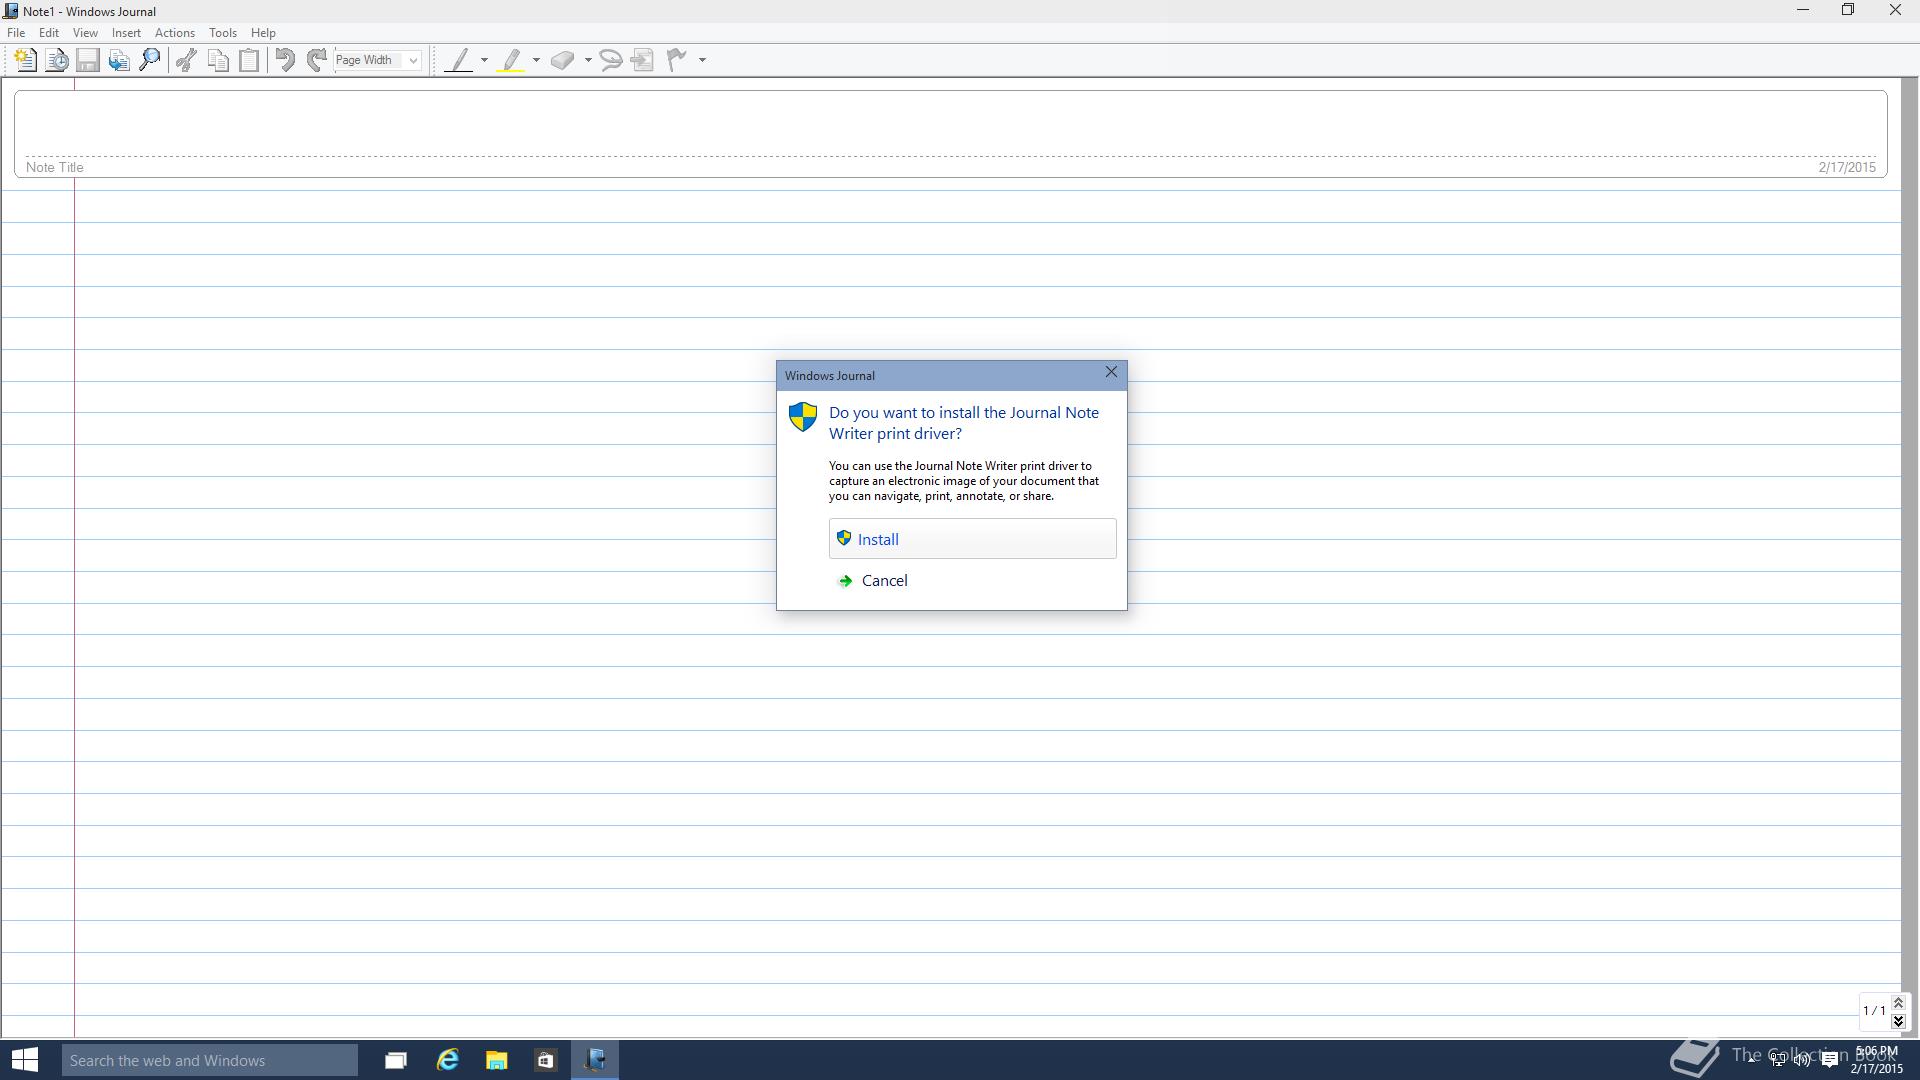Open Task View from the taskbar
This screenshot has width=1920, height=1080.
pos(396,1060)
